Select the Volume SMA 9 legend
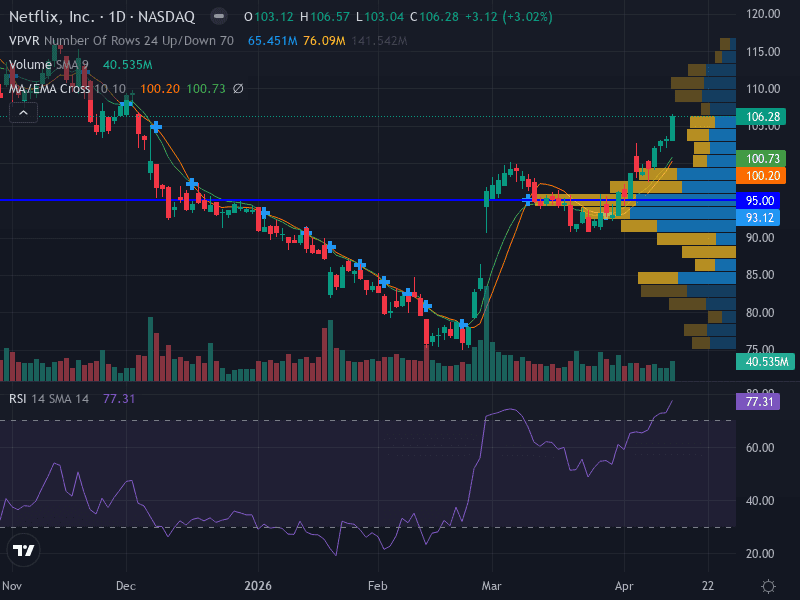The width and height of the screenshot is (800, 600). [x=49, y=65]
